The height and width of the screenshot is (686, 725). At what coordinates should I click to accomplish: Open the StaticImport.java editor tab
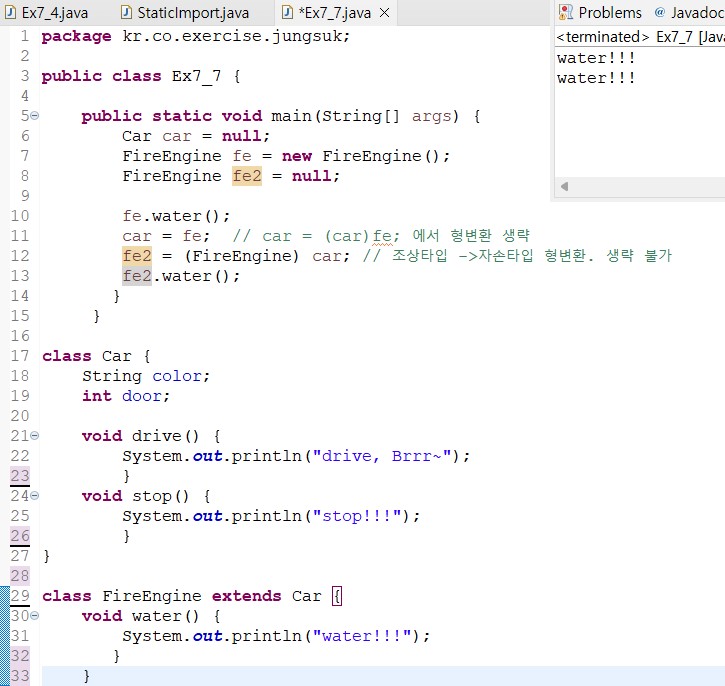(185, 12)
